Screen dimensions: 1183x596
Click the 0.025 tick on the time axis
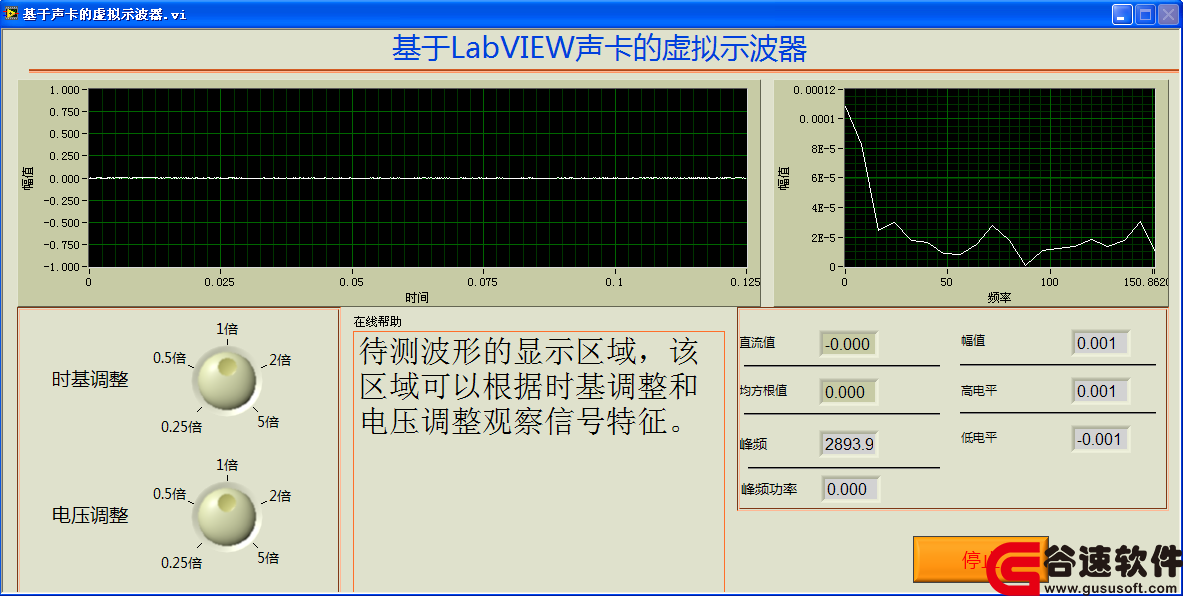point(219,282)
